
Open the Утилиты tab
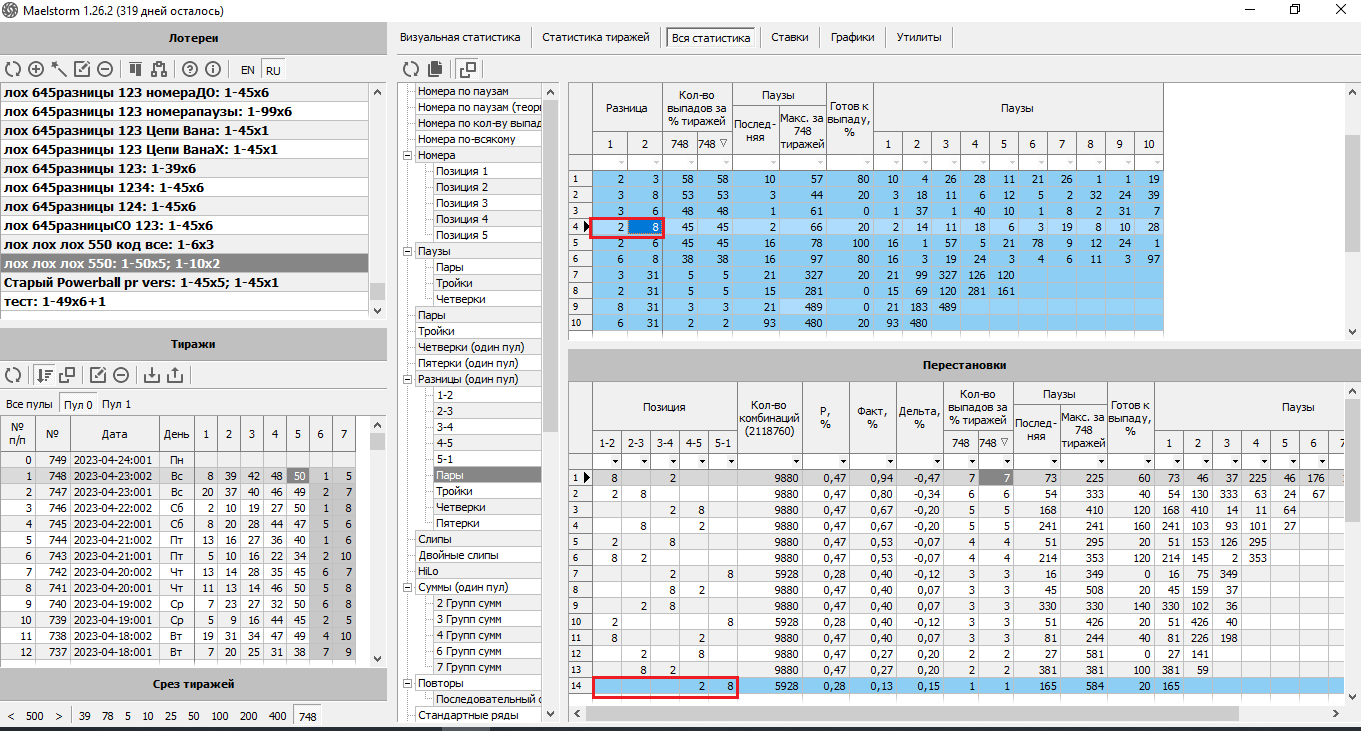click(x=919, y=37)
